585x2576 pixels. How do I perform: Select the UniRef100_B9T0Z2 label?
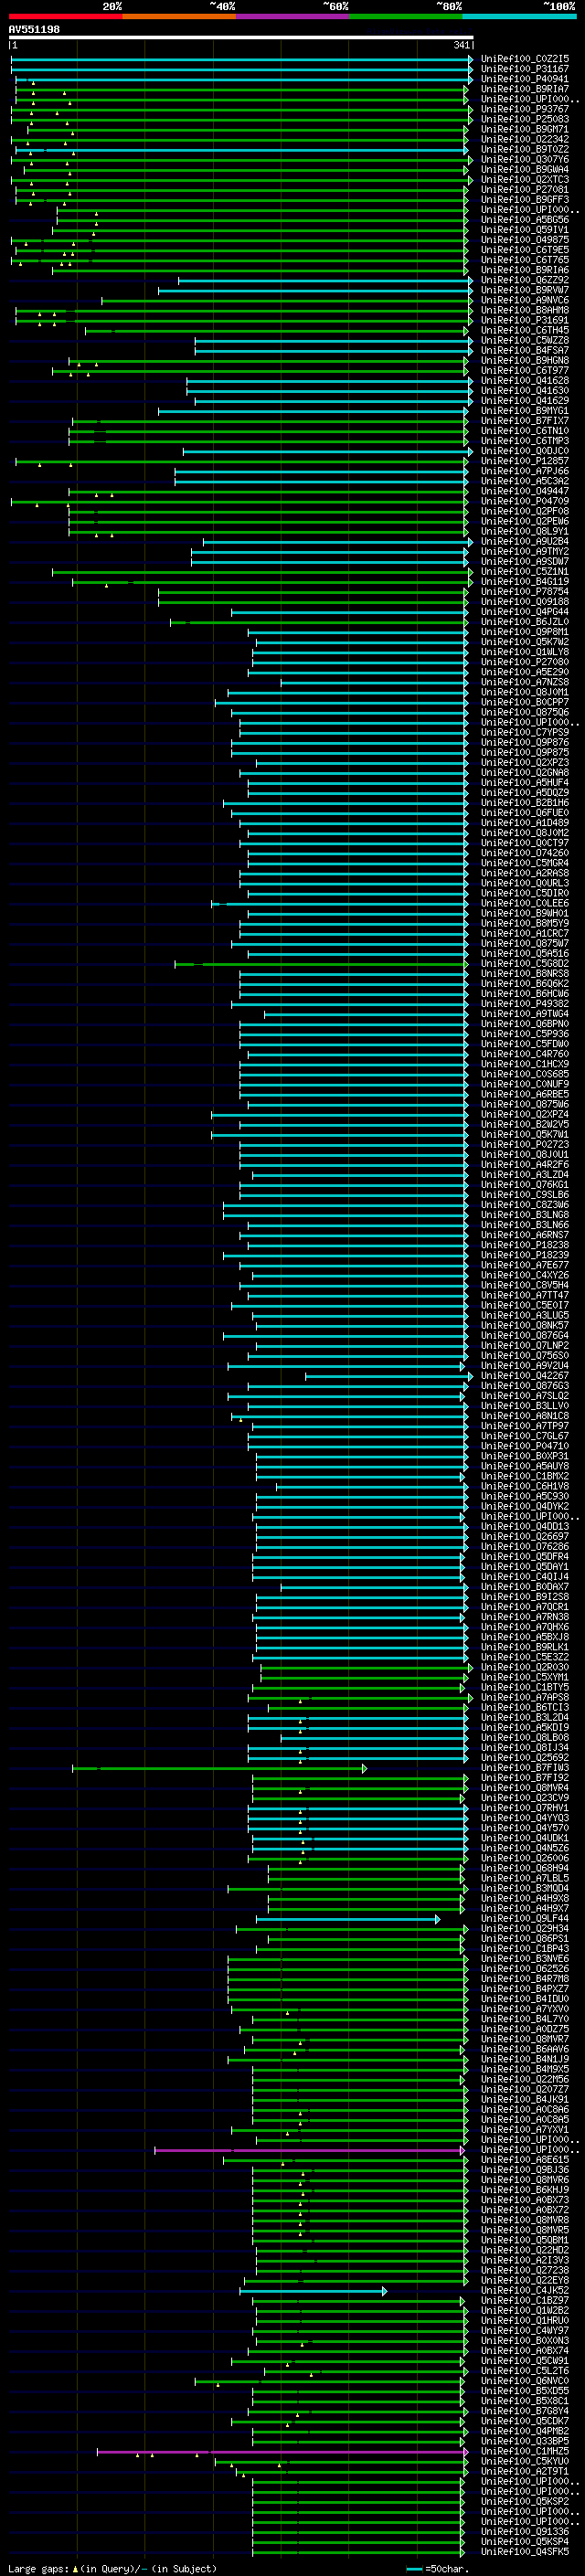point(525,149)
